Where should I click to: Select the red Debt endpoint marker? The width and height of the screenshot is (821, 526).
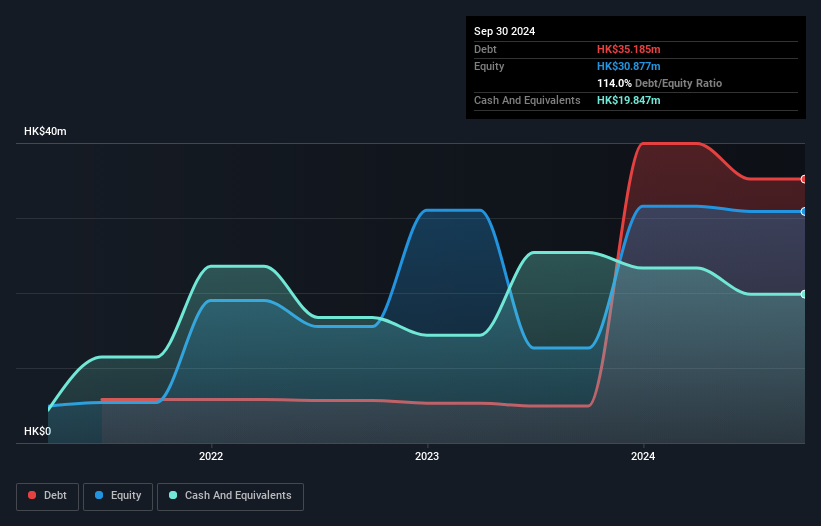pos(804,180)
